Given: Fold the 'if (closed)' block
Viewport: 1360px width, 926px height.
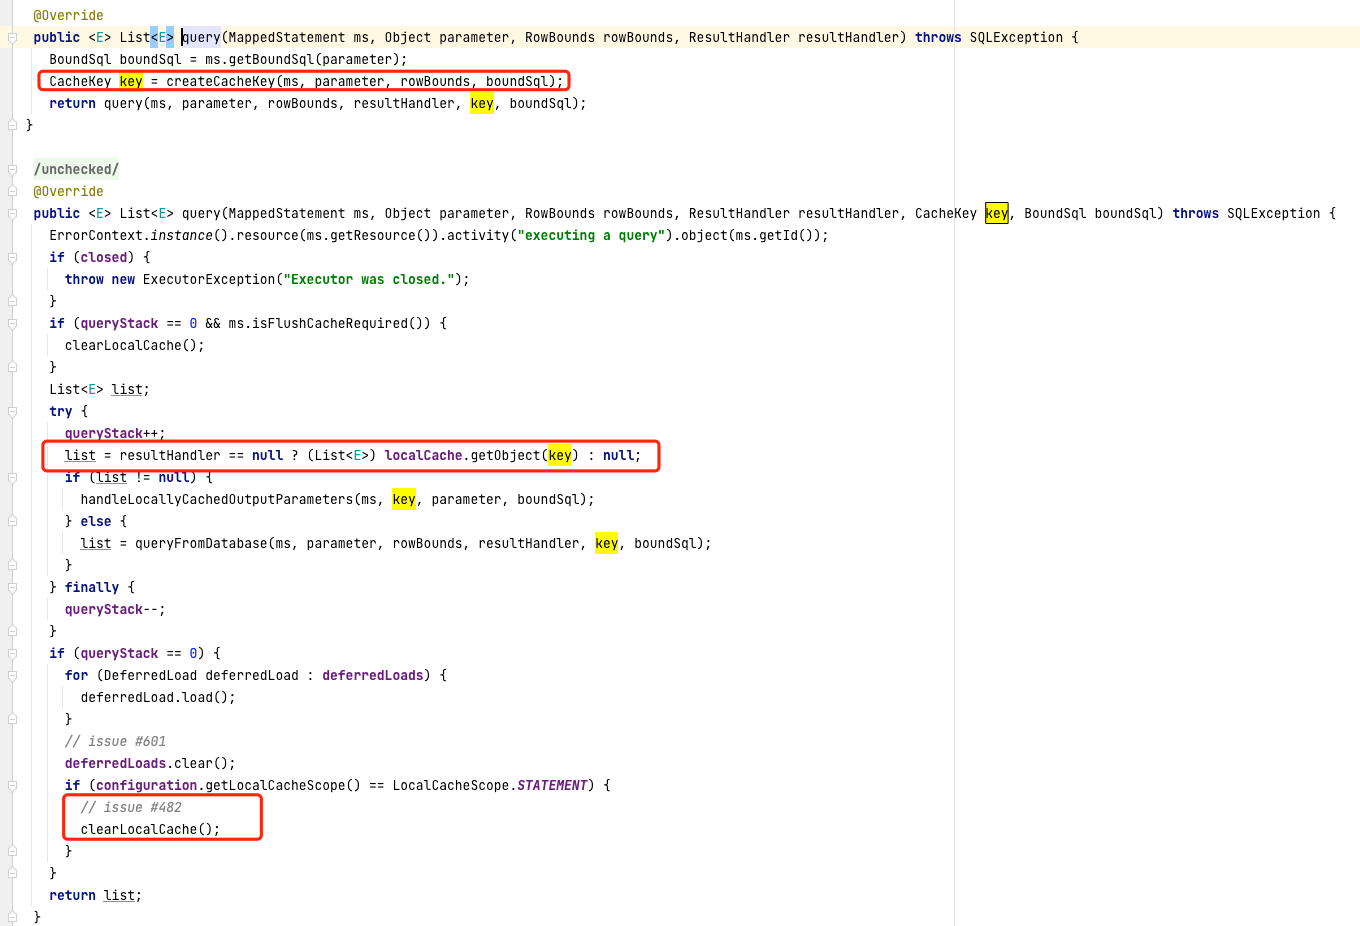Looking at the screenshot, I should [12, 257].
